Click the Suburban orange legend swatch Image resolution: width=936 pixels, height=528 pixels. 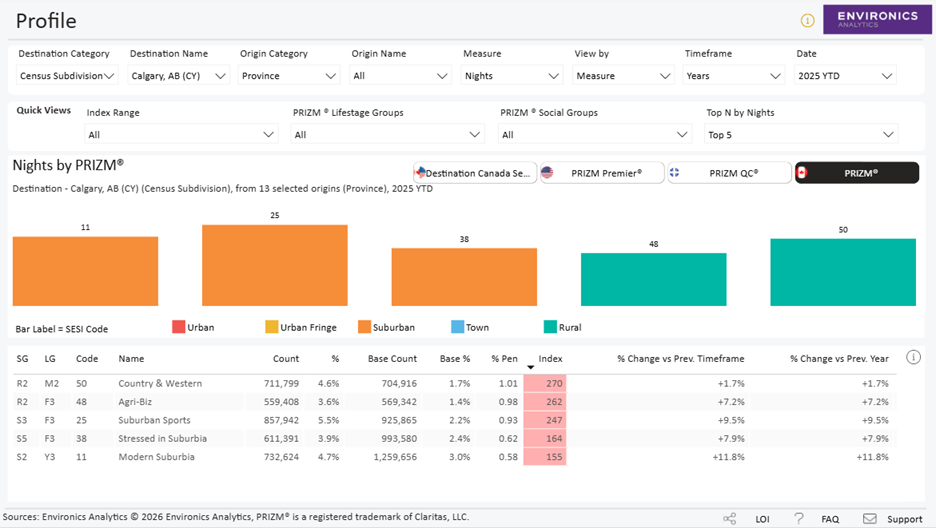pos(364,327)
